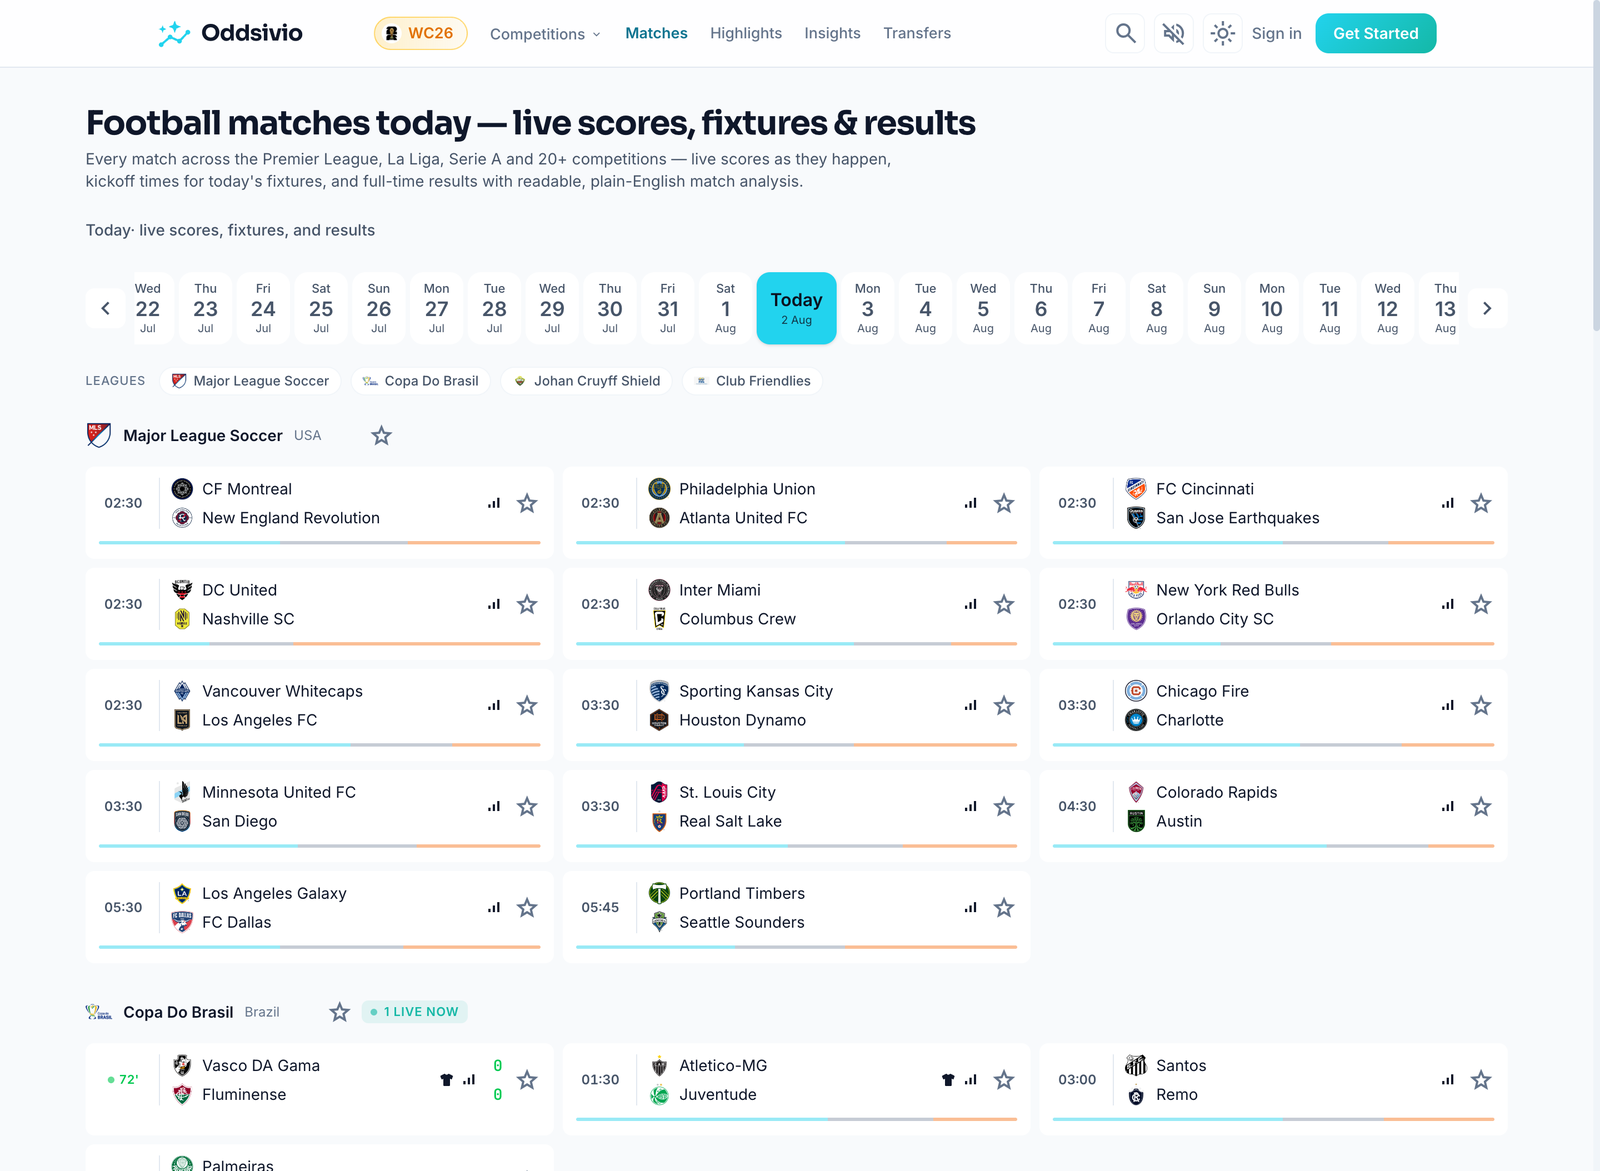
Task: Open the Insights menu item
Action: (x=832, y=33)
